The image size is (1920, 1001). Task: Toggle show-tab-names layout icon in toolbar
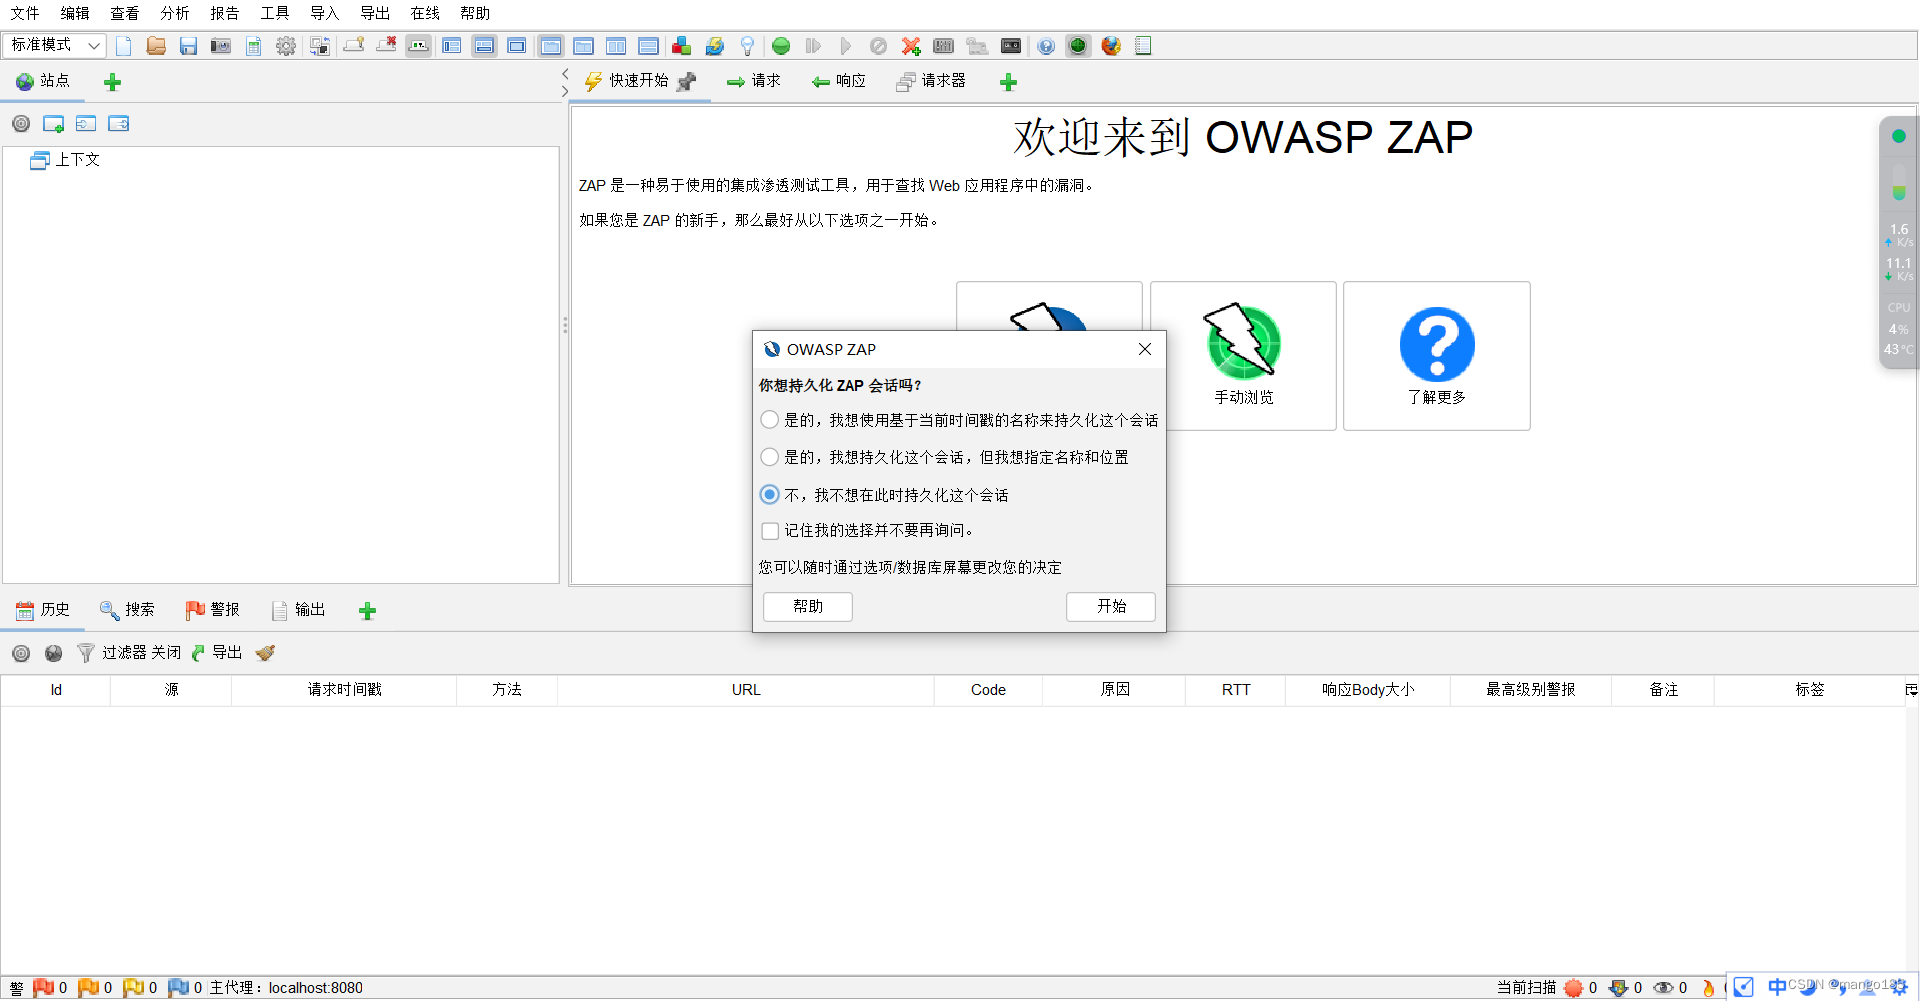click(419, 46)
